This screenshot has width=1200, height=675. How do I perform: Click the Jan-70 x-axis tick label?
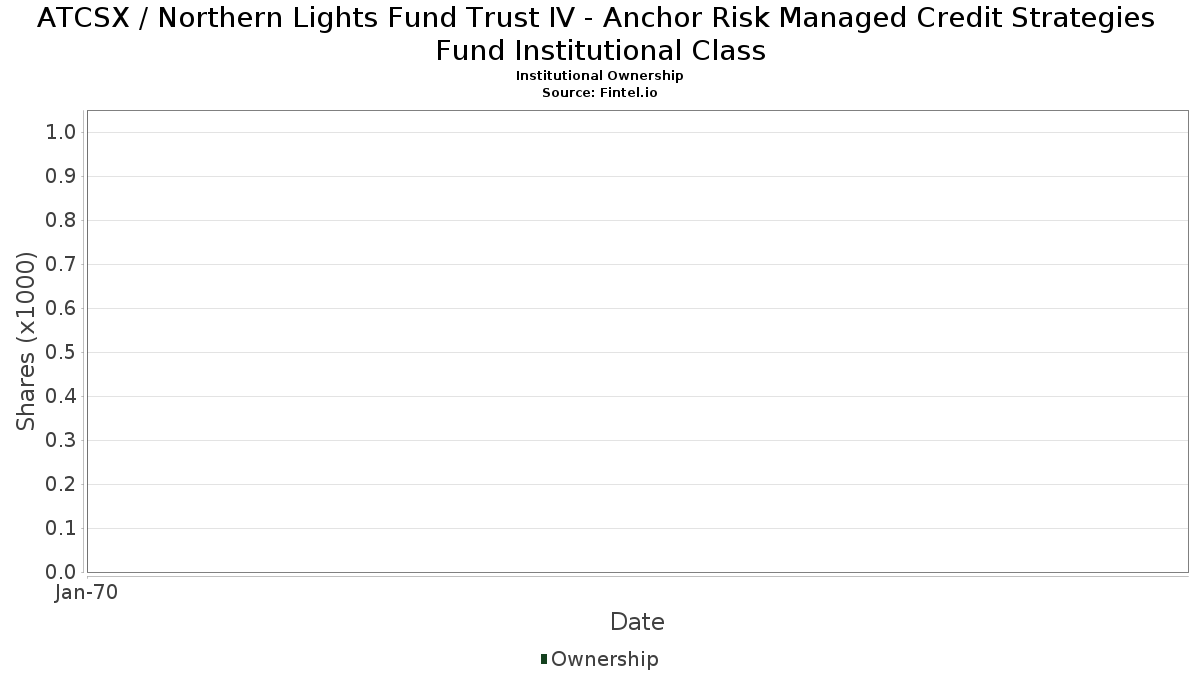(x=87, y=593)
